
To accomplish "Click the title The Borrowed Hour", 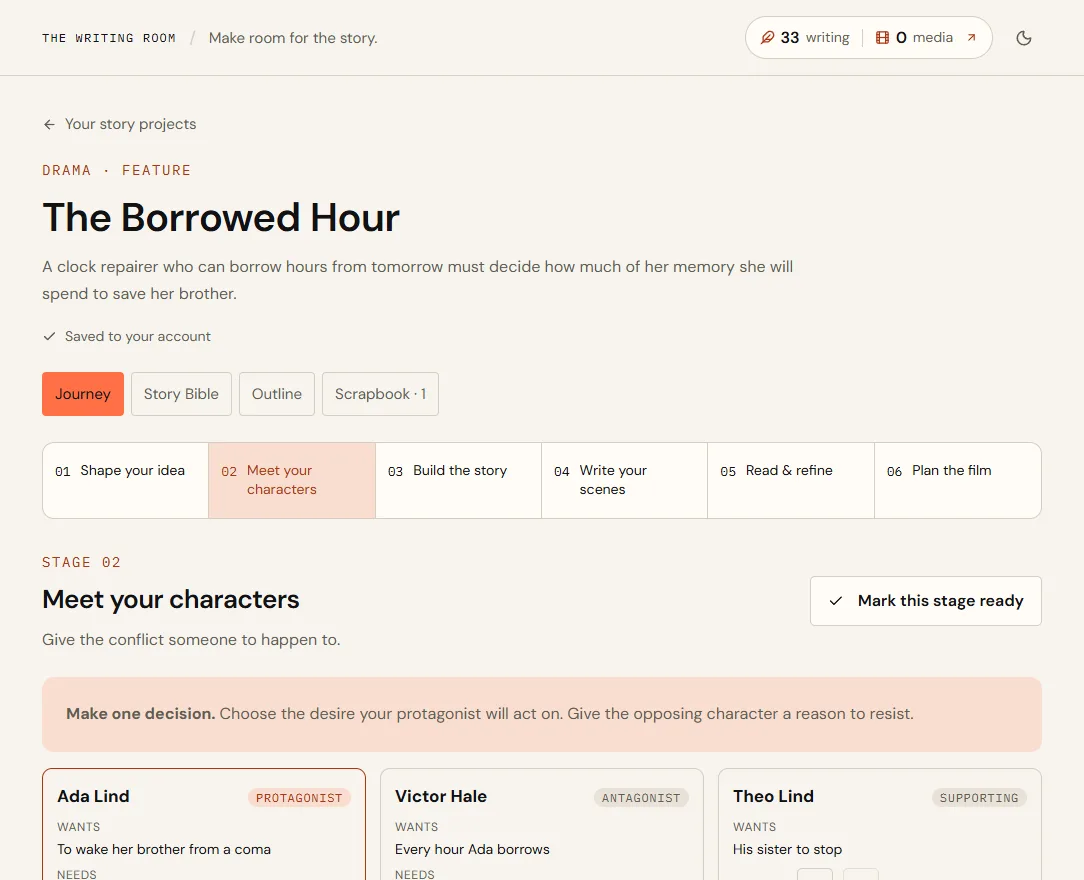I will [221, 218].
